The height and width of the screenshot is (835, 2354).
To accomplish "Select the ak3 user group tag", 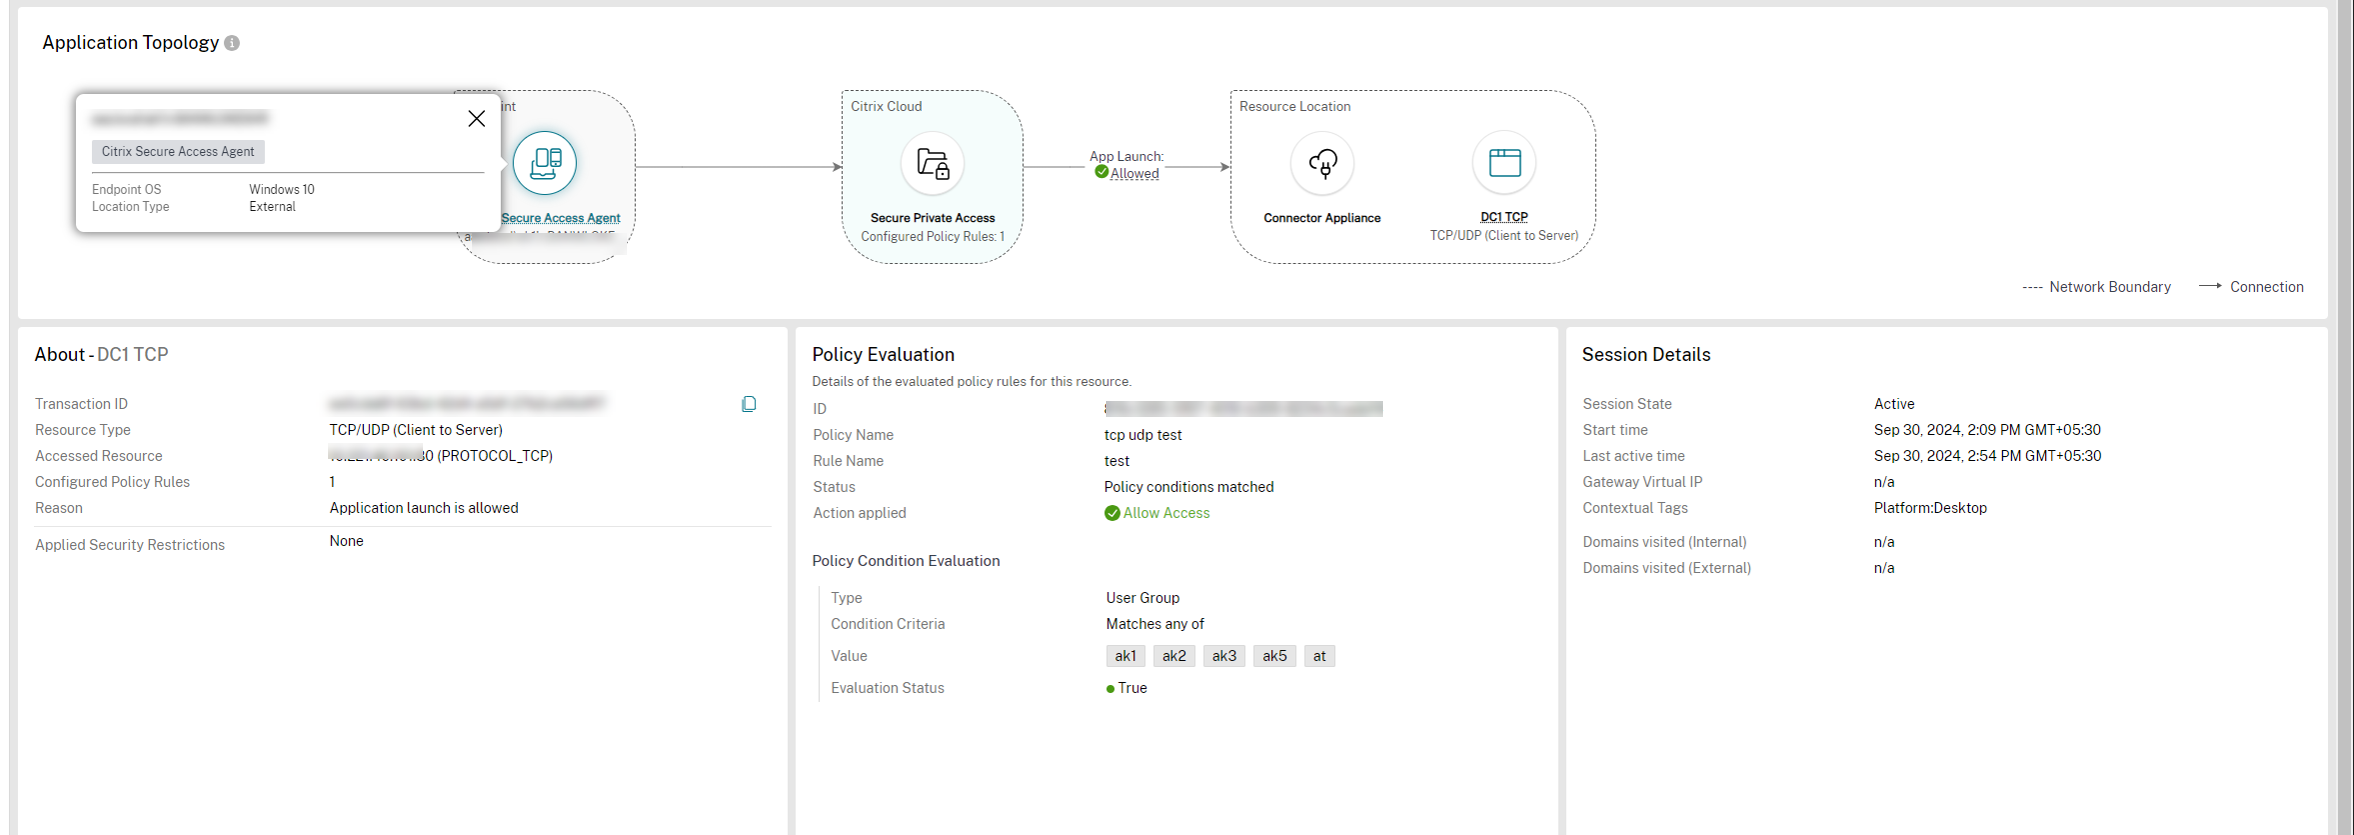I will pos(1224,656).
